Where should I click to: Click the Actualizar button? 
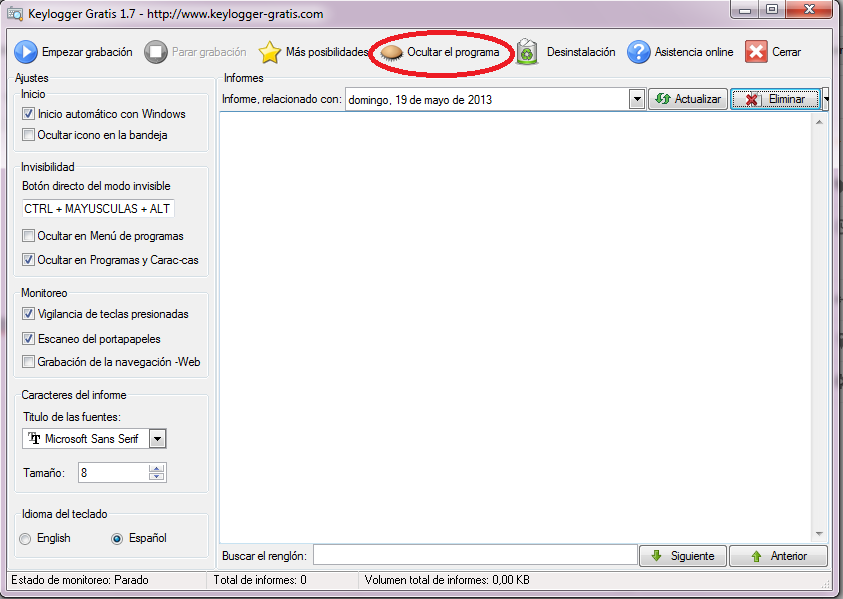[688, 99]
